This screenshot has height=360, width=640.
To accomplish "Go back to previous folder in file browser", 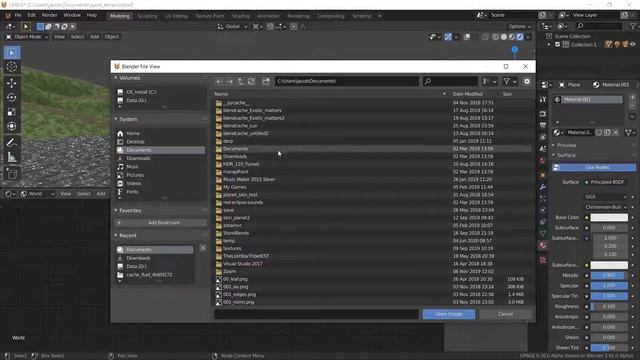I will 219,81.
